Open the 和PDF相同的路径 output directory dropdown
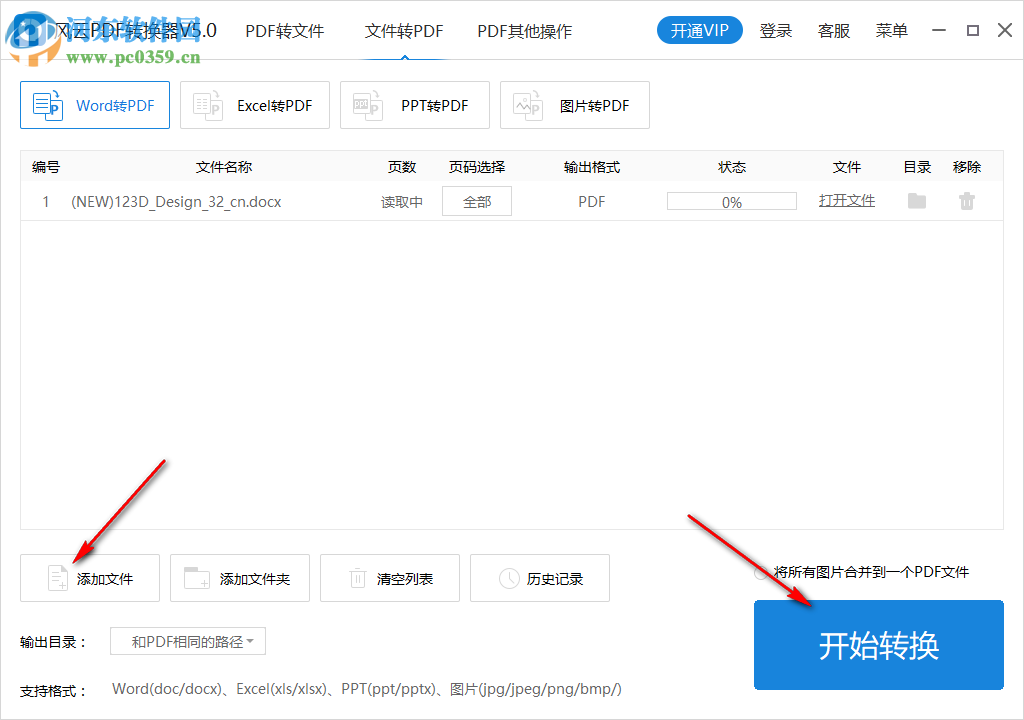The image size is (1024, 720). pos(187,641)
